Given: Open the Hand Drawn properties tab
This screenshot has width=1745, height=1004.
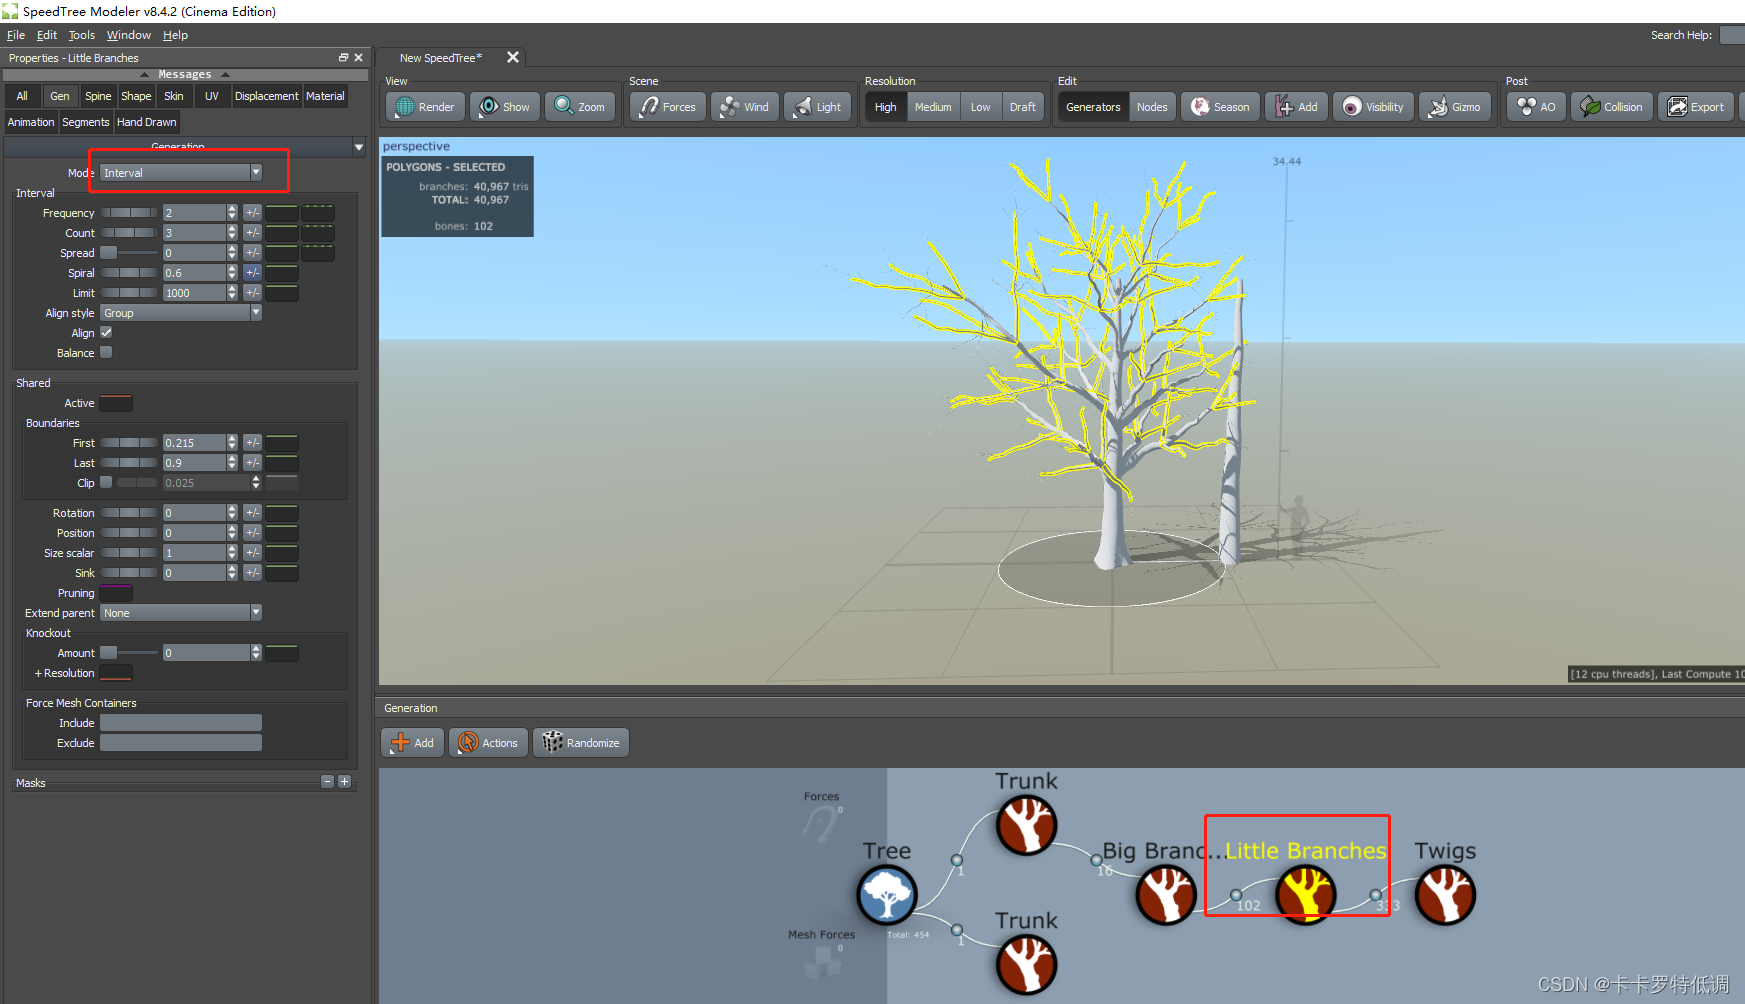Looking at the screenshot, I should 146,122.
